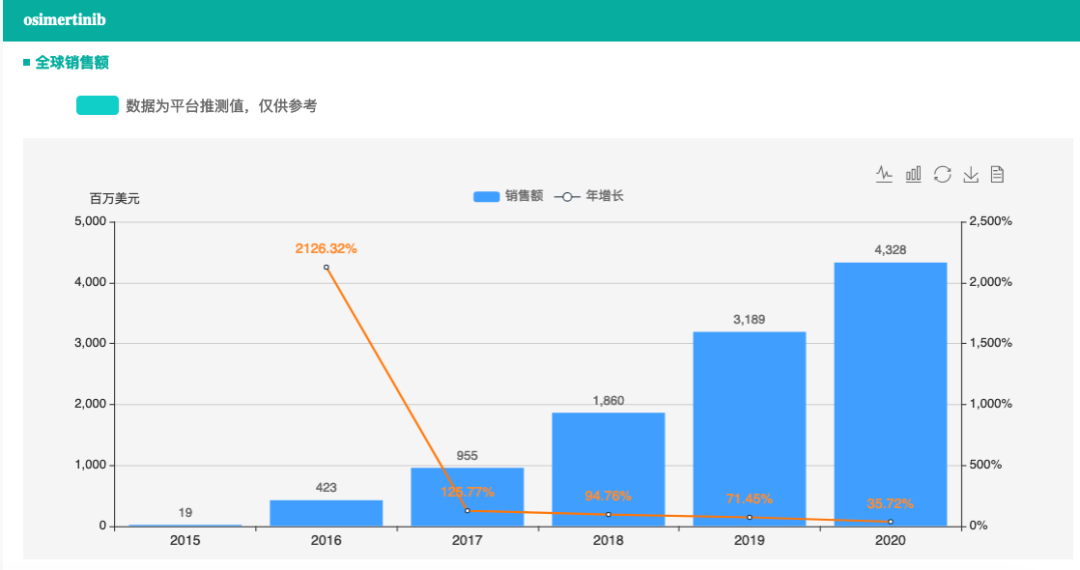Click the 71.45% growth point for 2019
Image resolution: width=1080 pixels, height=570 pixels.
749,517
